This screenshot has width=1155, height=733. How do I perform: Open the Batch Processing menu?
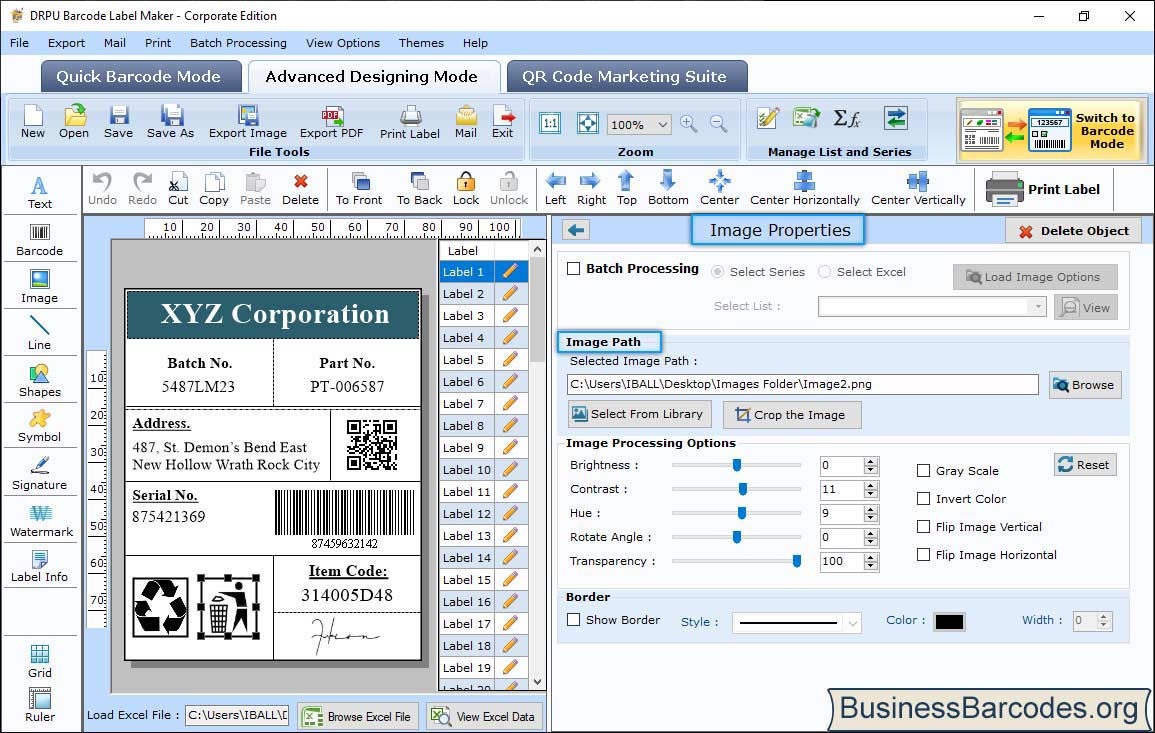tap(238, 43)
